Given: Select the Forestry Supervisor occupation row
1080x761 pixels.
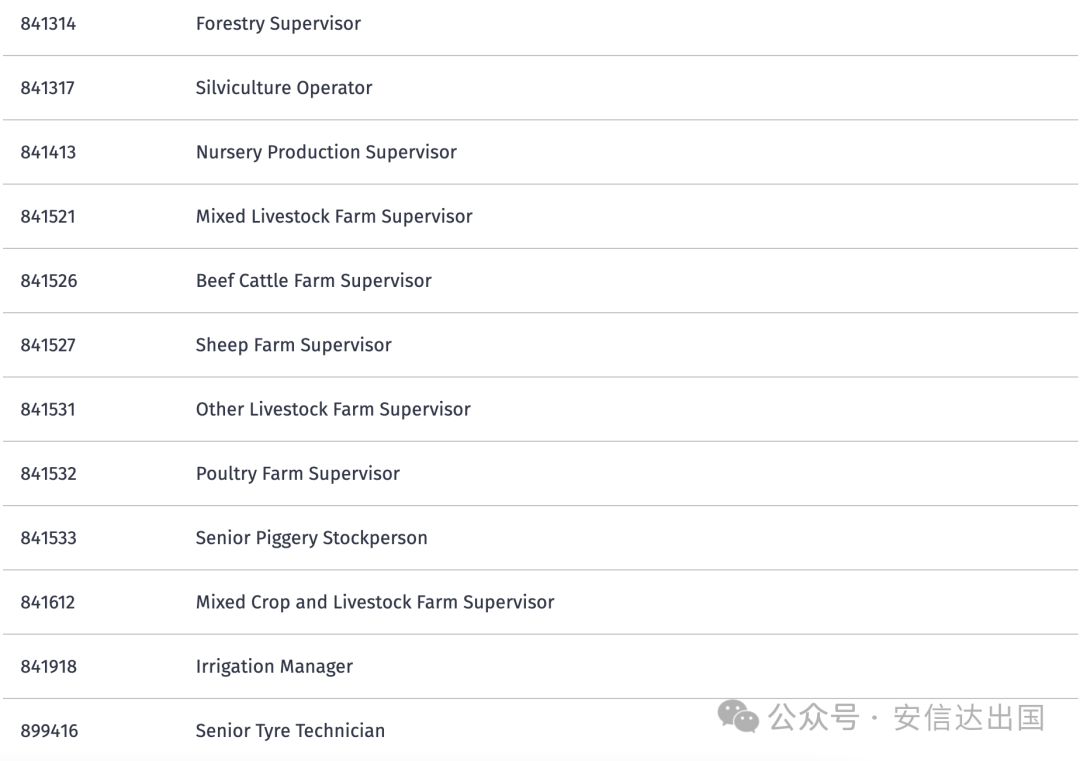Looking at the screenshot, I should 278,24.
